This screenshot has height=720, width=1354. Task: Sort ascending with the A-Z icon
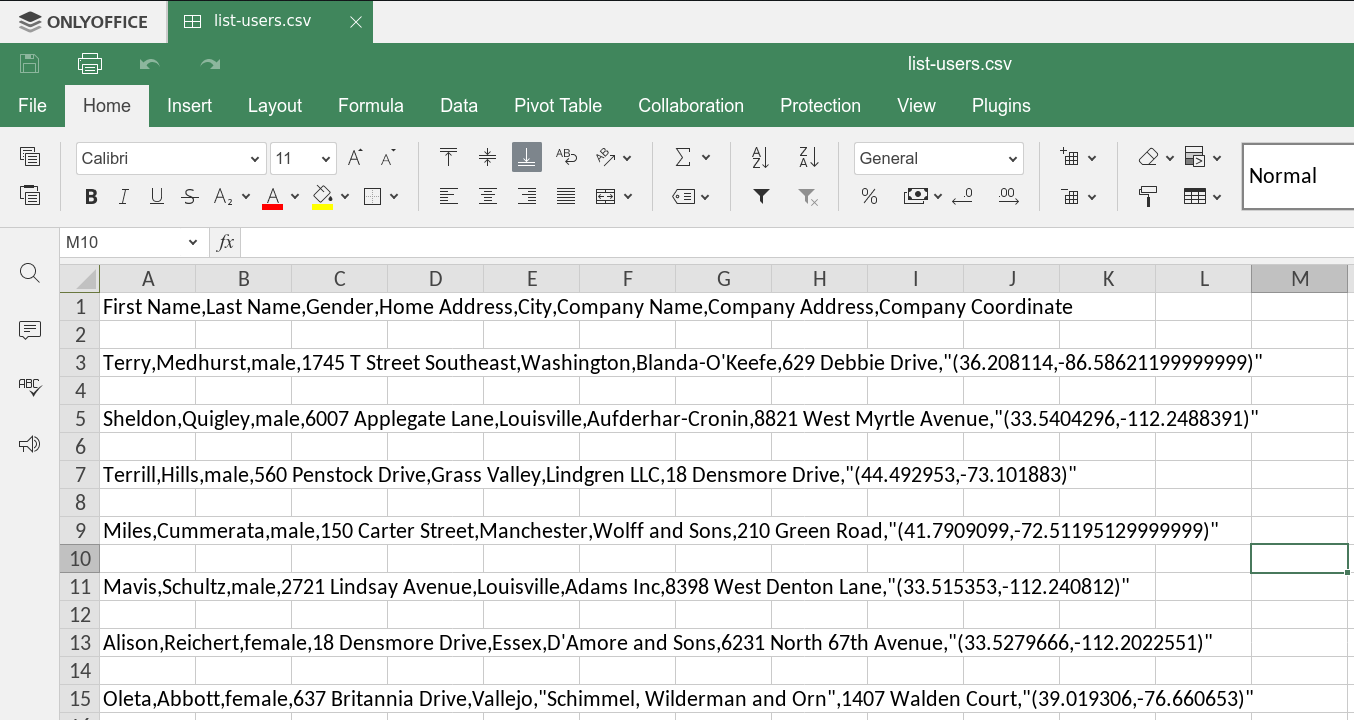point(760,158)
